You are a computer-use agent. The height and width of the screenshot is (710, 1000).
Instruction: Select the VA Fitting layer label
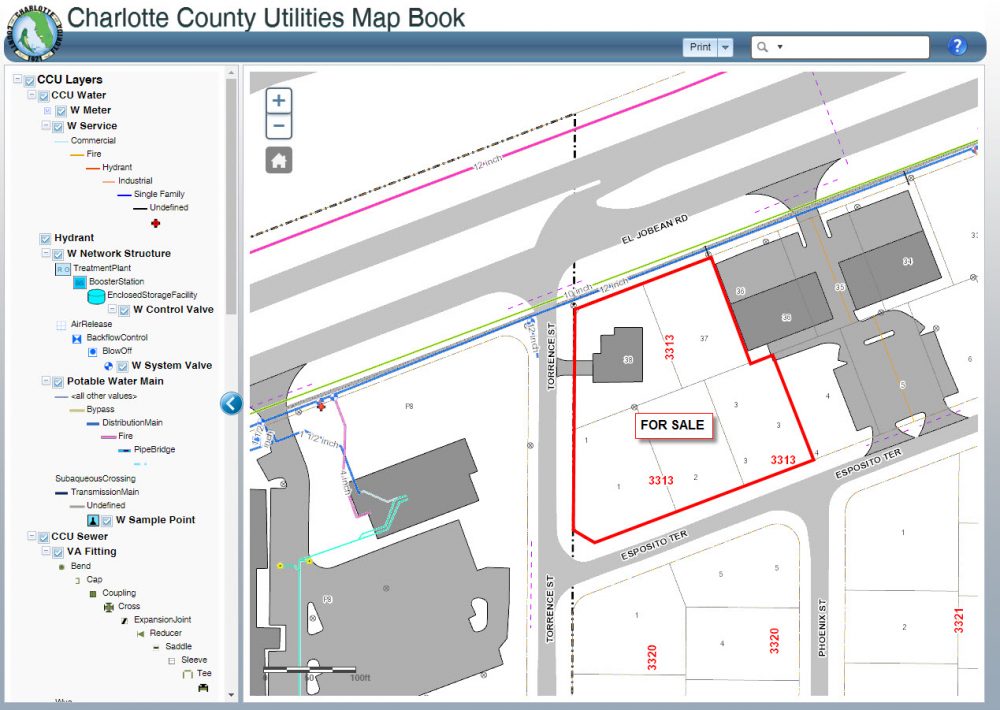(91, 551)
